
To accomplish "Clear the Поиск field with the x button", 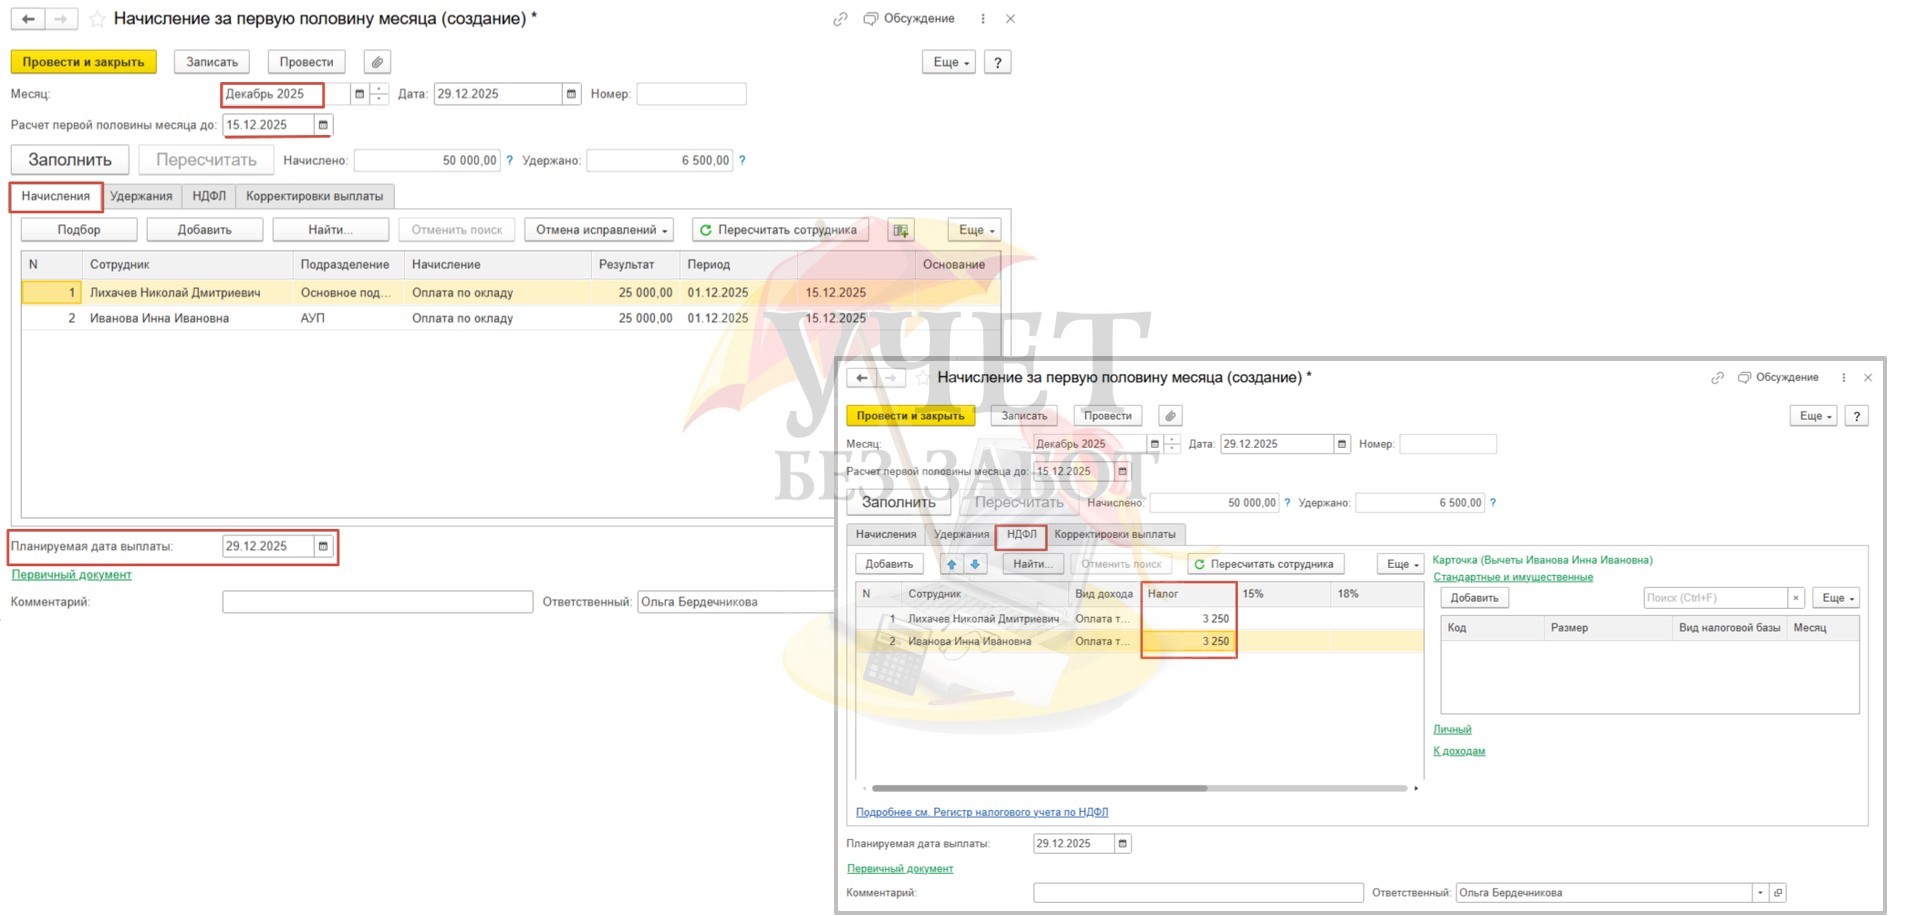I will point(1796,598).
